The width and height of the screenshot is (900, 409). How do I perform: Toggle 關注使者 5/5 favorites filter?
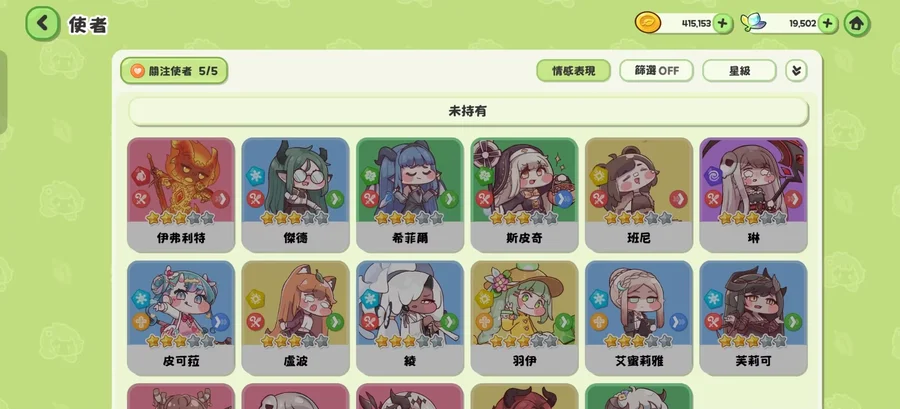(174, 71)
